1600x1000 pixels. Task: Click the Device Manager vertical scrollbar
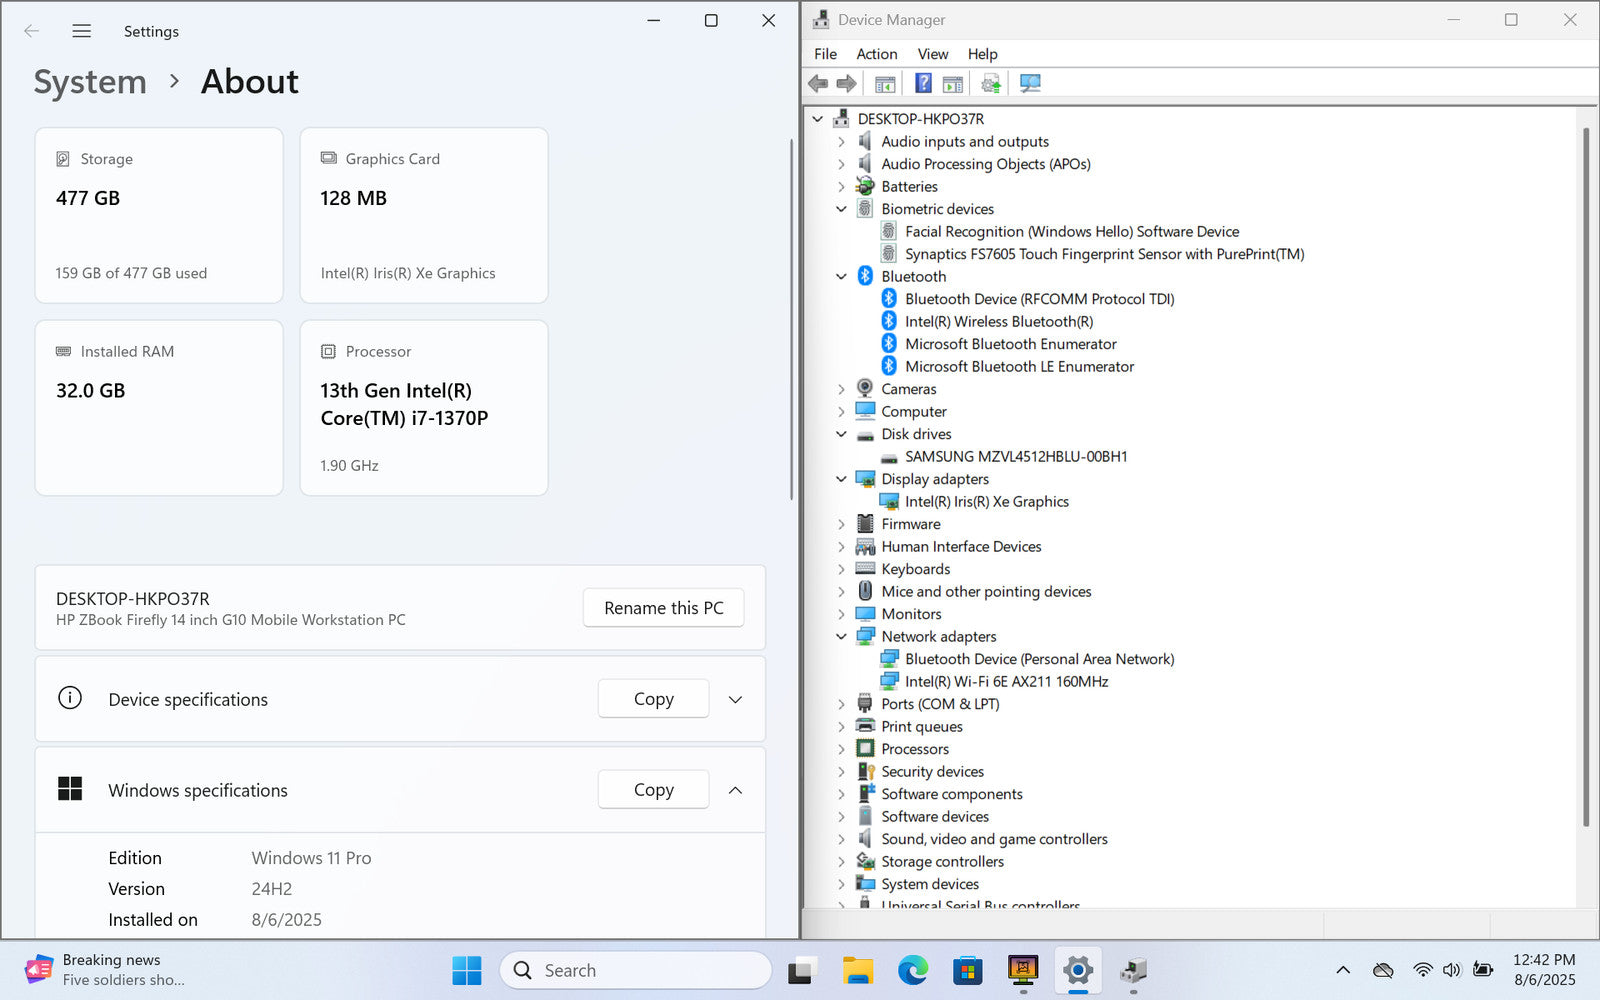[x=1586, y=476]
